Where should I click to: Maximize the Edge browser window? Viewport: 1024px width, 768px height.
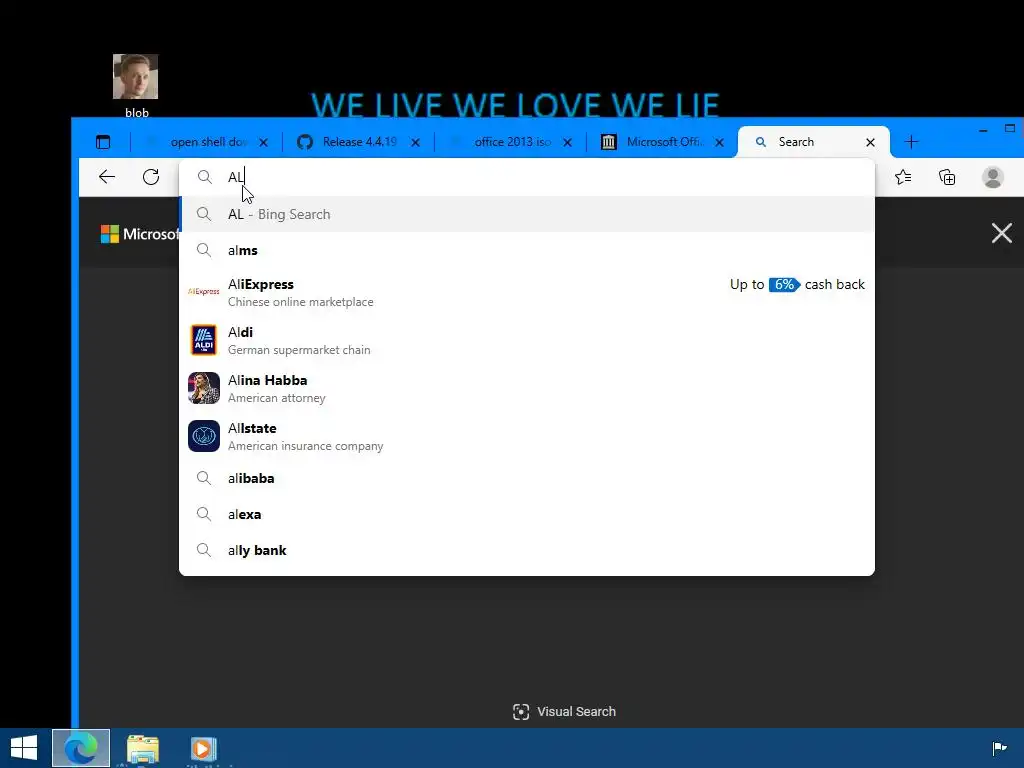coord(1010,129)
